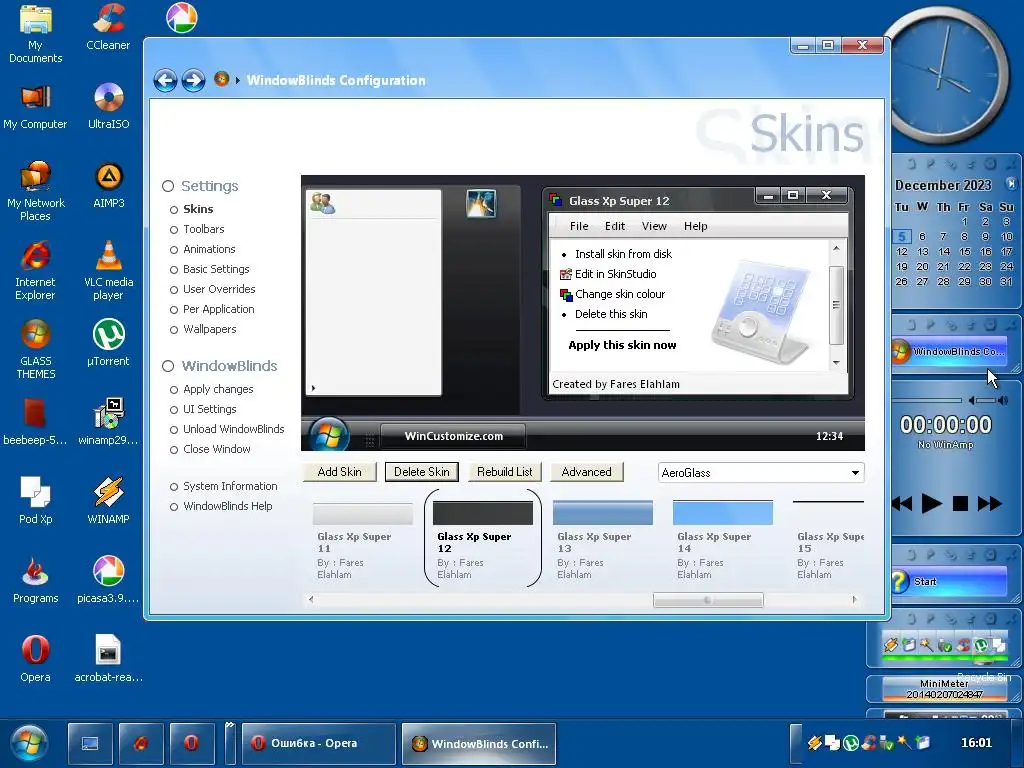
Task: Launch UltraISO desktop shortcut
Action: coord(108,106)
